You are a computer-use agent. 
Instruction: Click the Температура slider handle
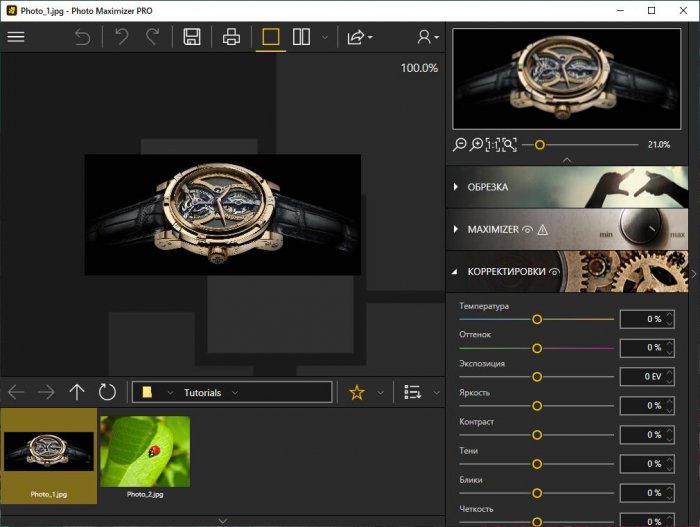pos(537,319)
